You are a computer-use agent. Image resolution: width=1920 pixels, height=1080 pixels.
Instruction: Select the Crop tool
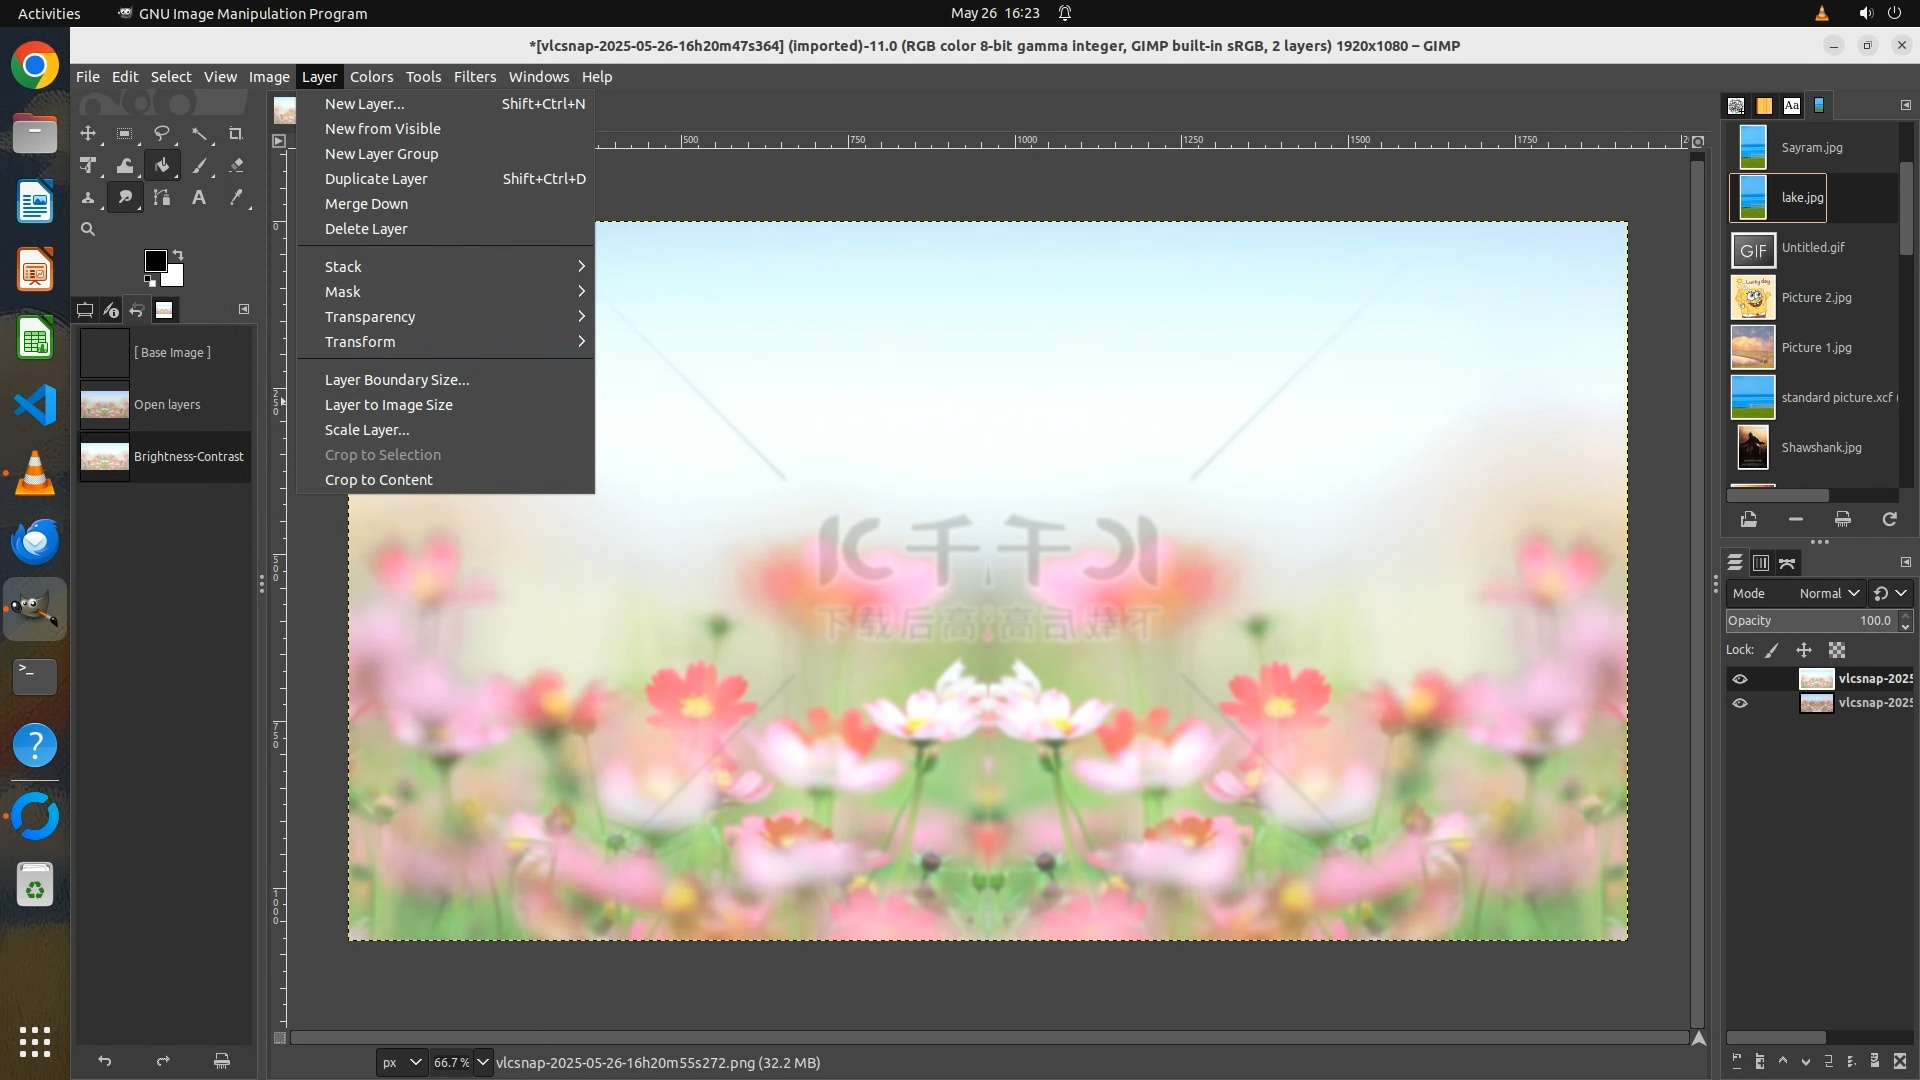pos(236,133)
